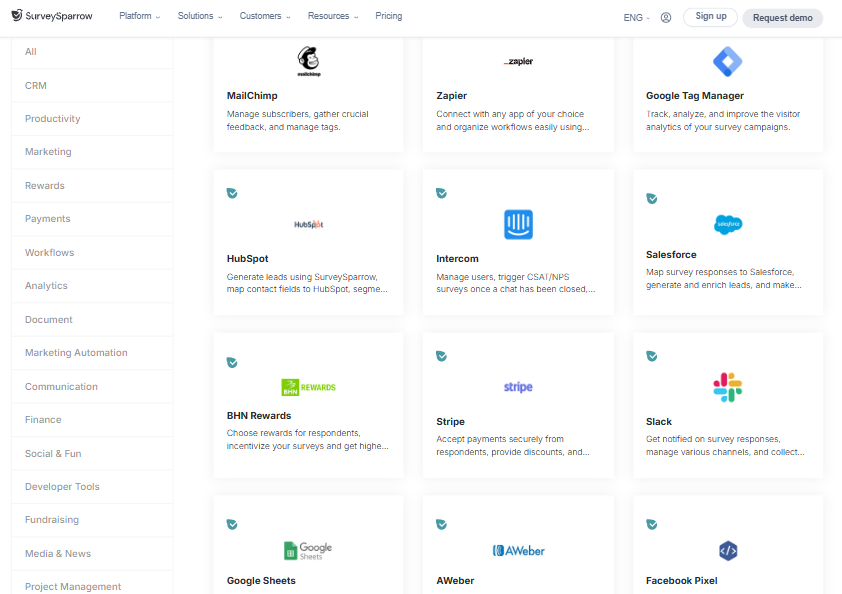Select the Marketing Automation category
The width and height of the screenshot is (842, 594).
[92, 353]
